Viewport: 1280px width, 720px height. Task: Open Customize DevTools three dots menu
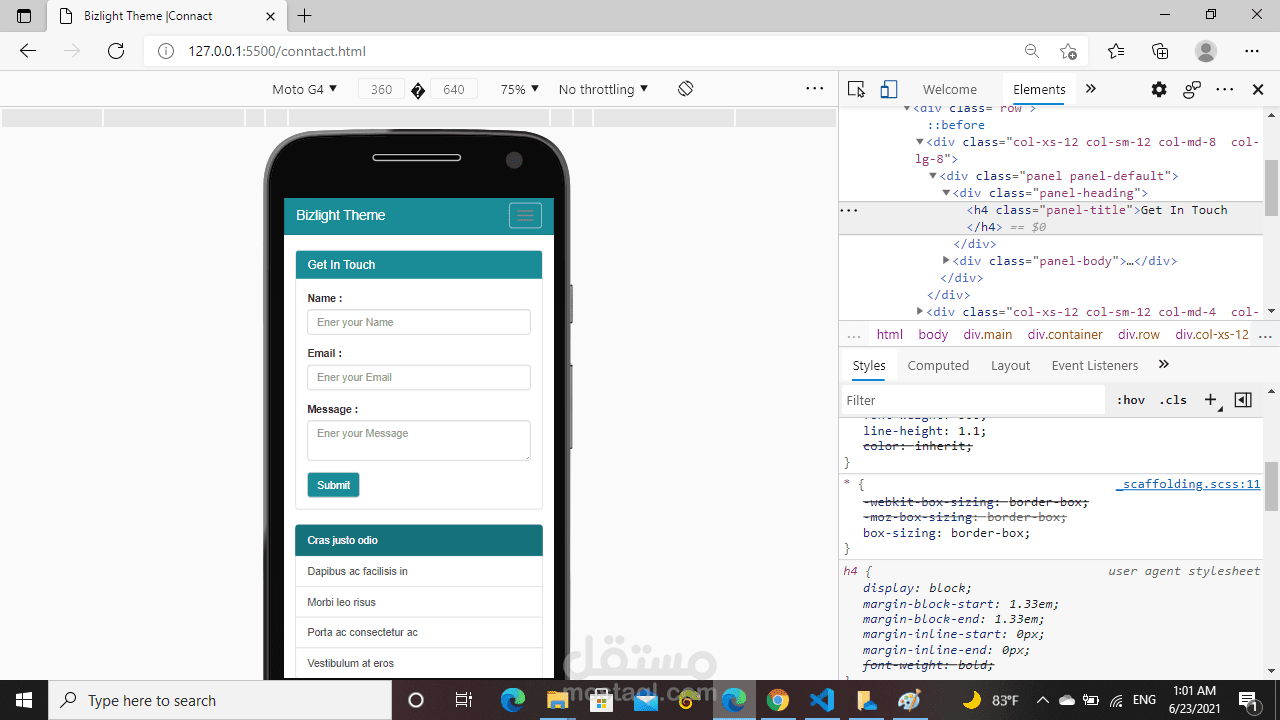point(1225,89)
